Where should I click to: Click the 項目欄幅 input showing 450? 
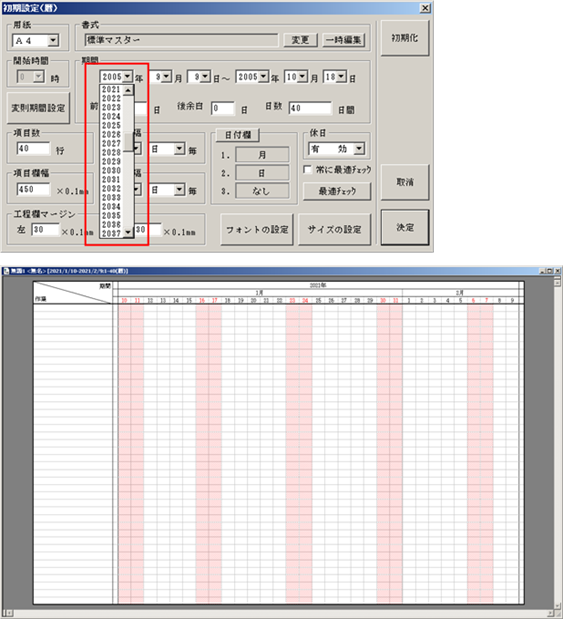click(34, 189)
